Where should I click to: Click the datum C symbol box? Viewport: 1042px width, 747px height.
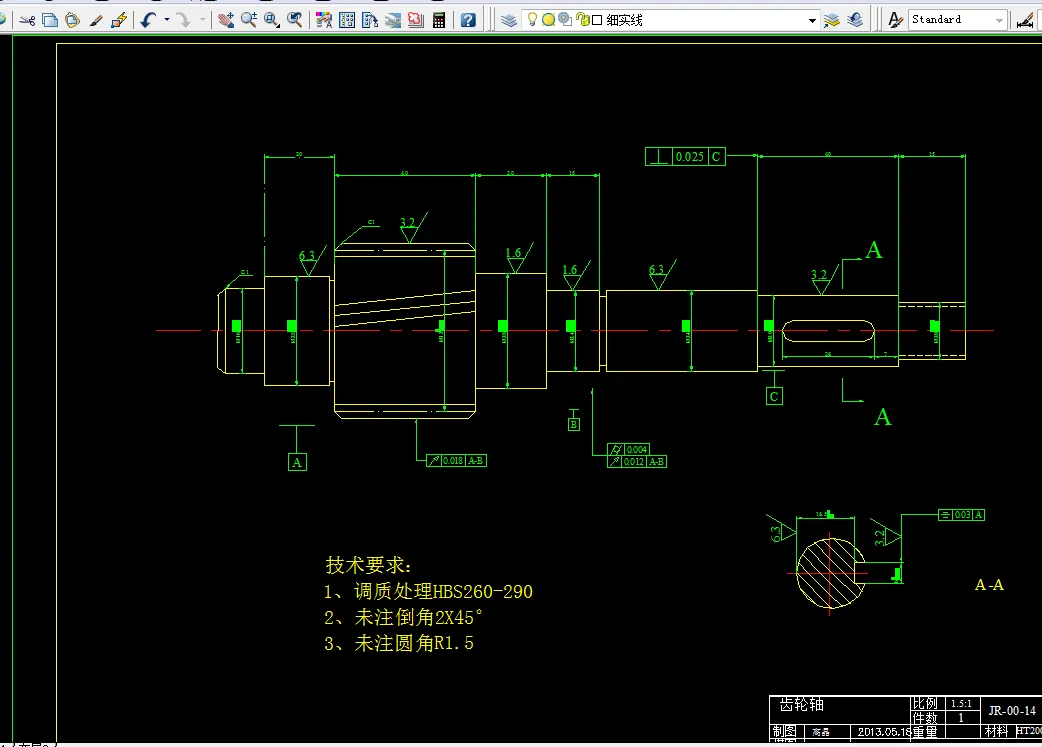(774, 397)
